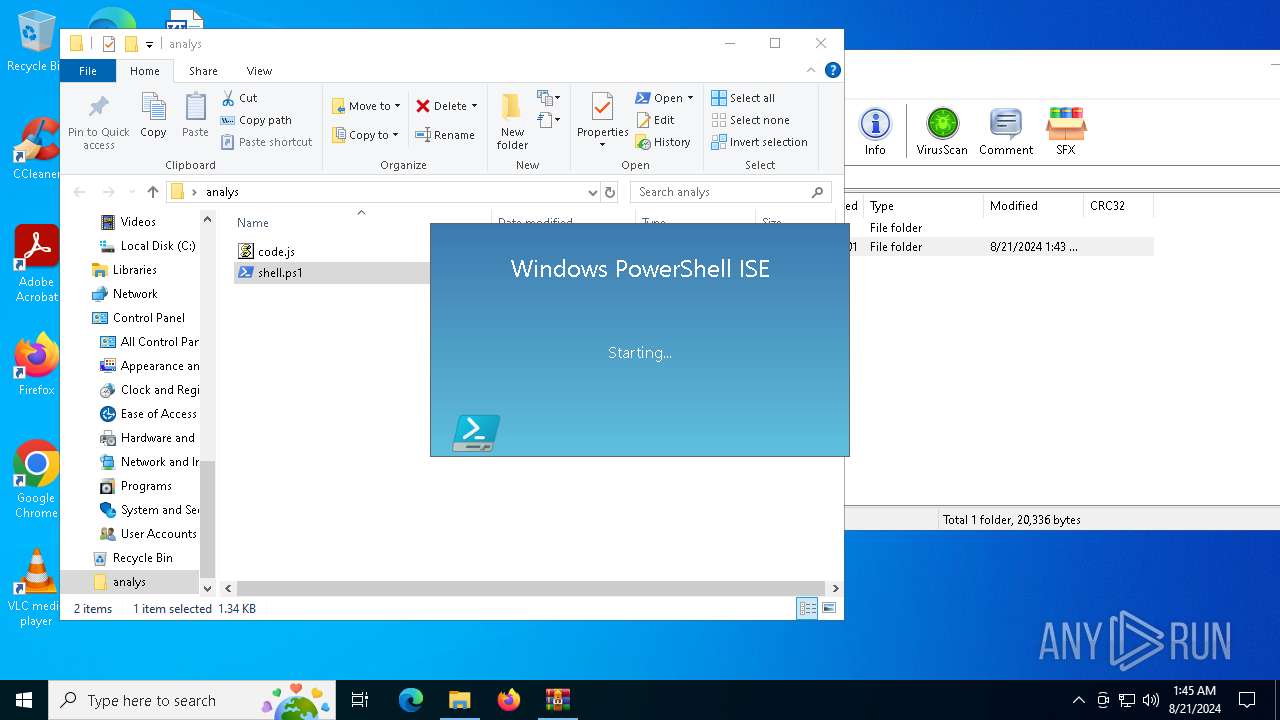Open the File menu tab
The image size is (1280, 720).
88,71
